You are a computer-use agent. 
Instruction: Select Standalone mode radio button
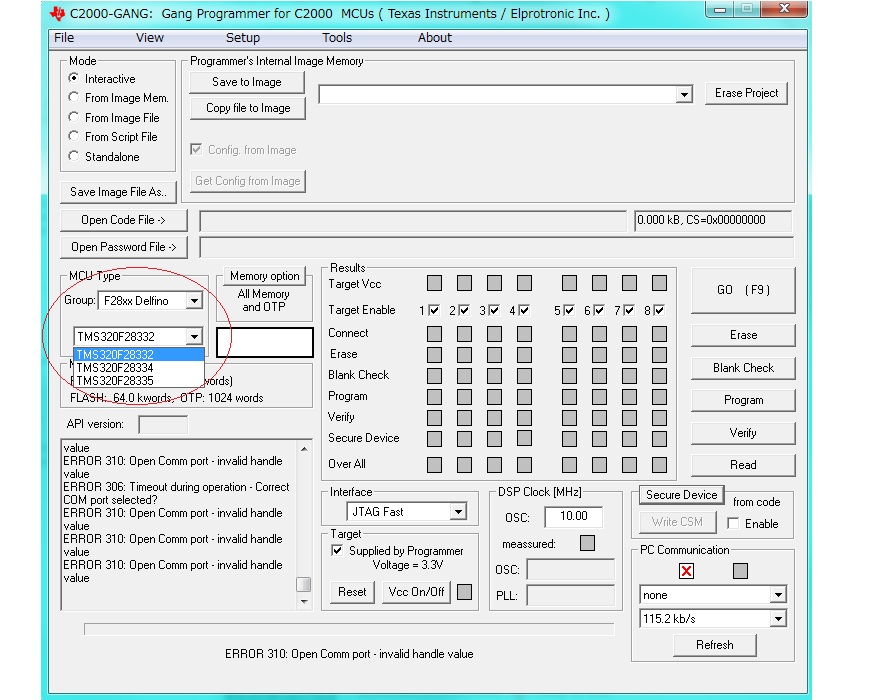click(73, 156)
